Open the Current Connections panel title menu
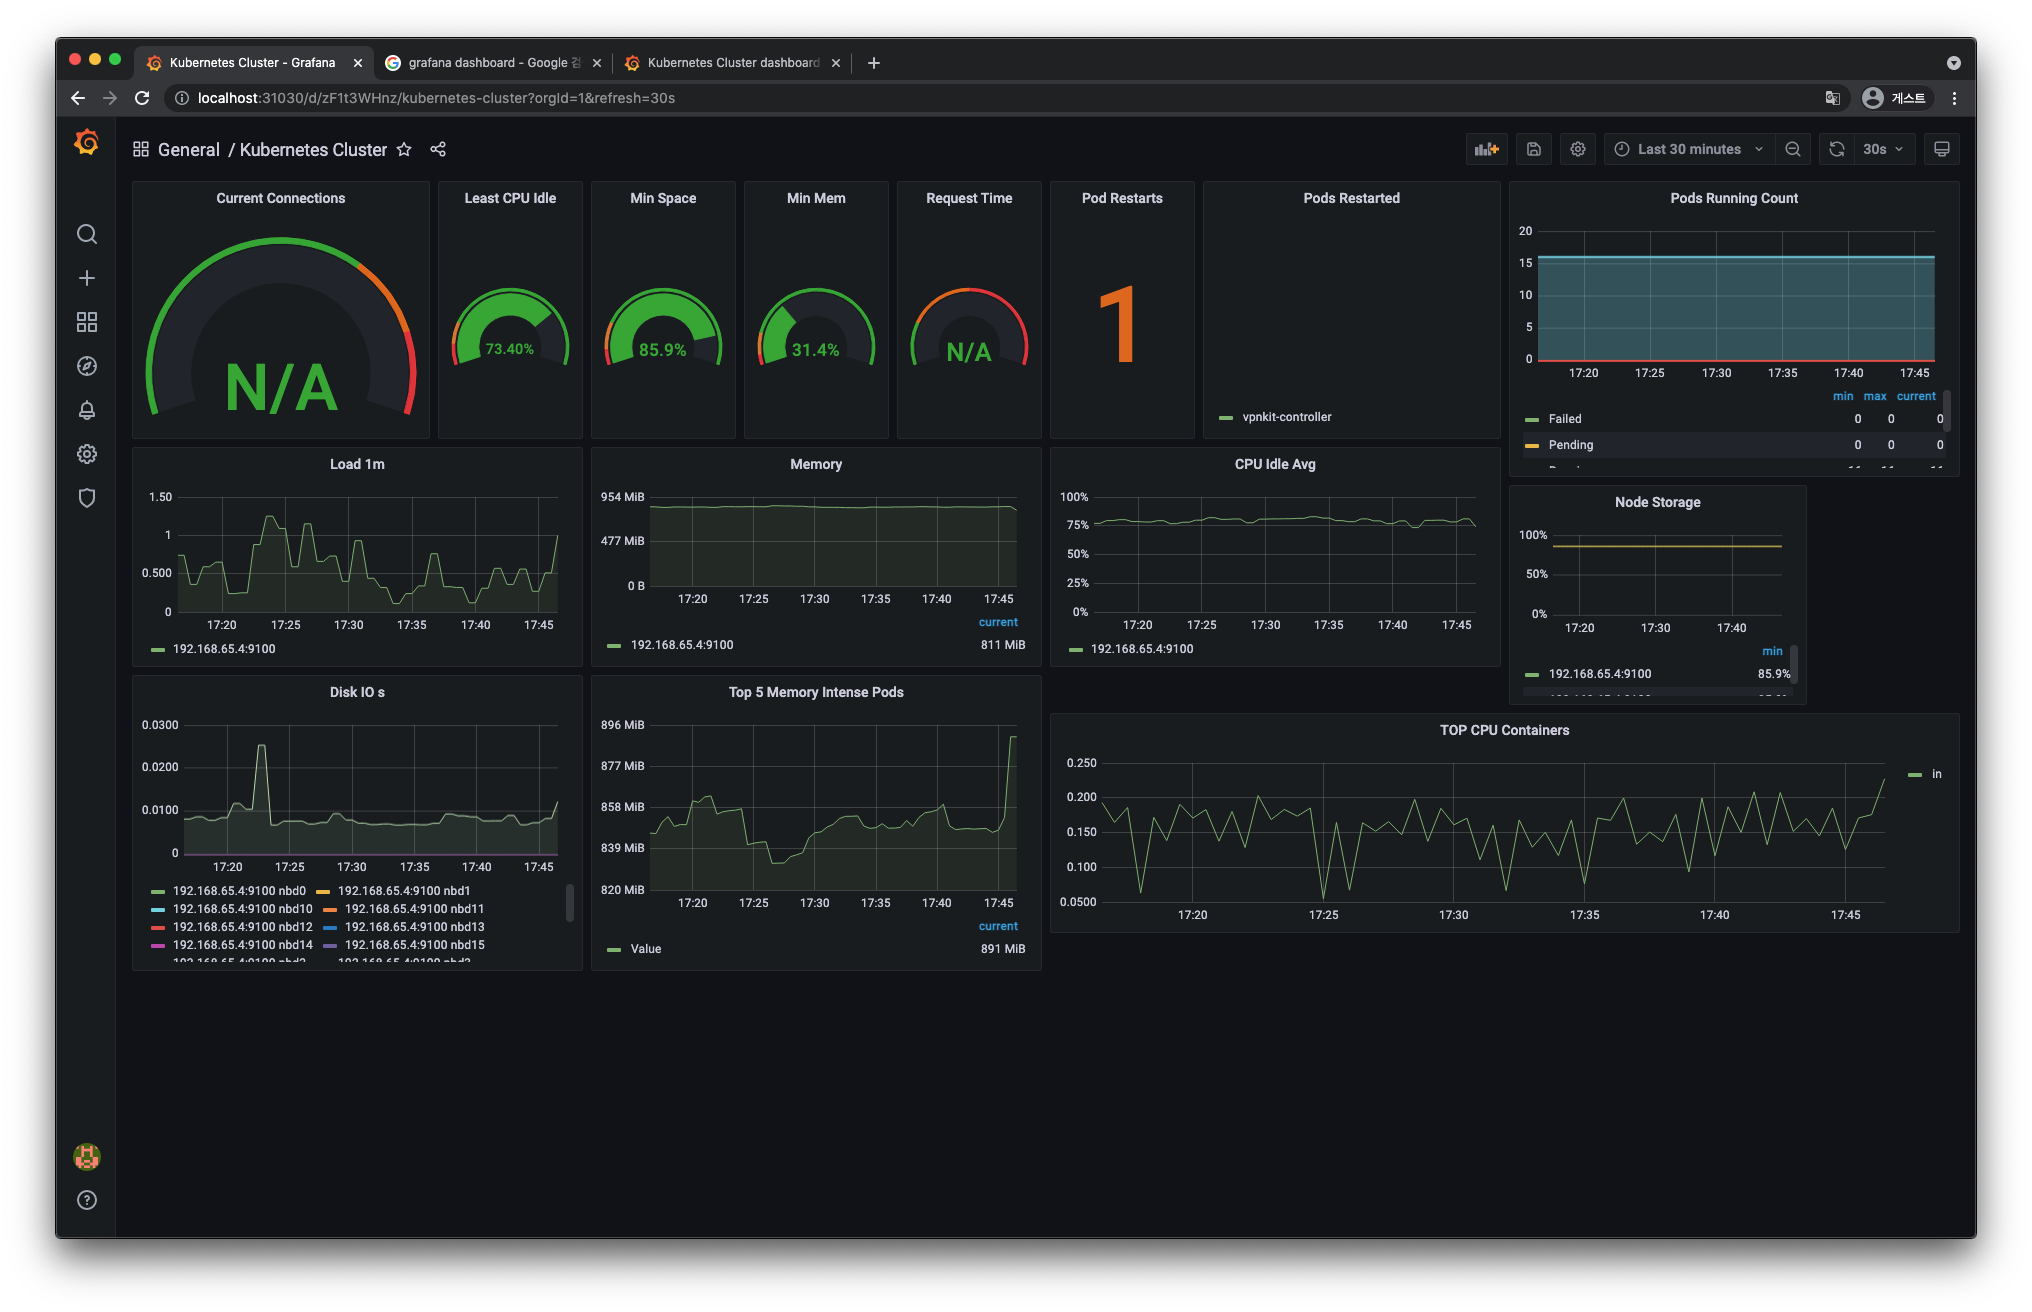Image resolution: width=2032 pixels, height=1312 pixels. pos(280,198)
